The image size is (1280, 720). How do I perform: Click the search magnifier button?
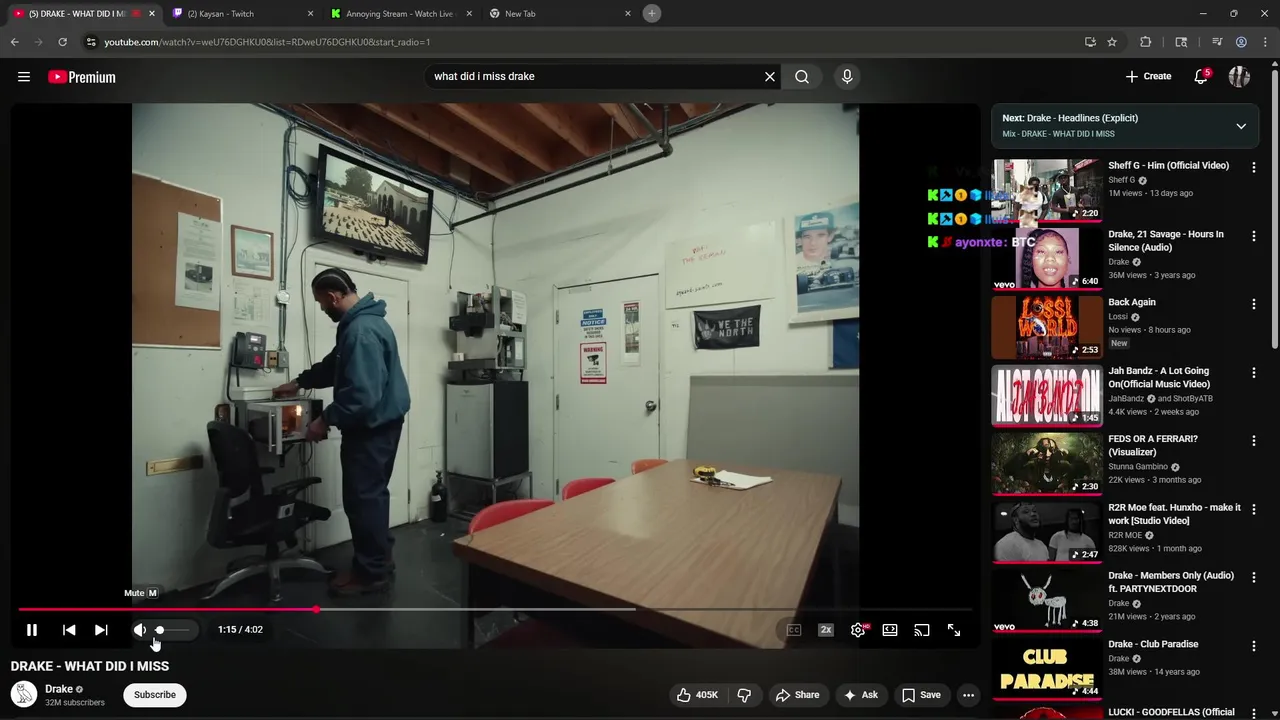click(802, 77)
